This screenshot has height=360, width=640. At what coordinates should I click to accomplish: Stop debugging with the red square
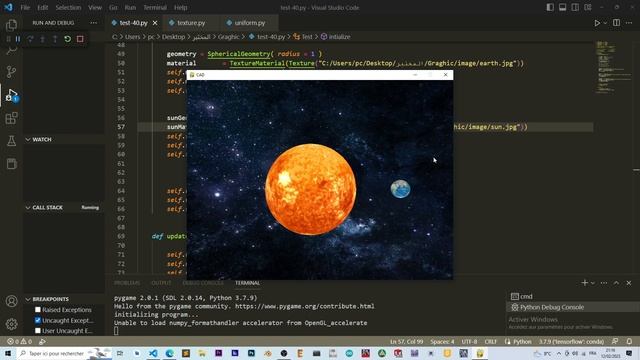click(80, 39)
